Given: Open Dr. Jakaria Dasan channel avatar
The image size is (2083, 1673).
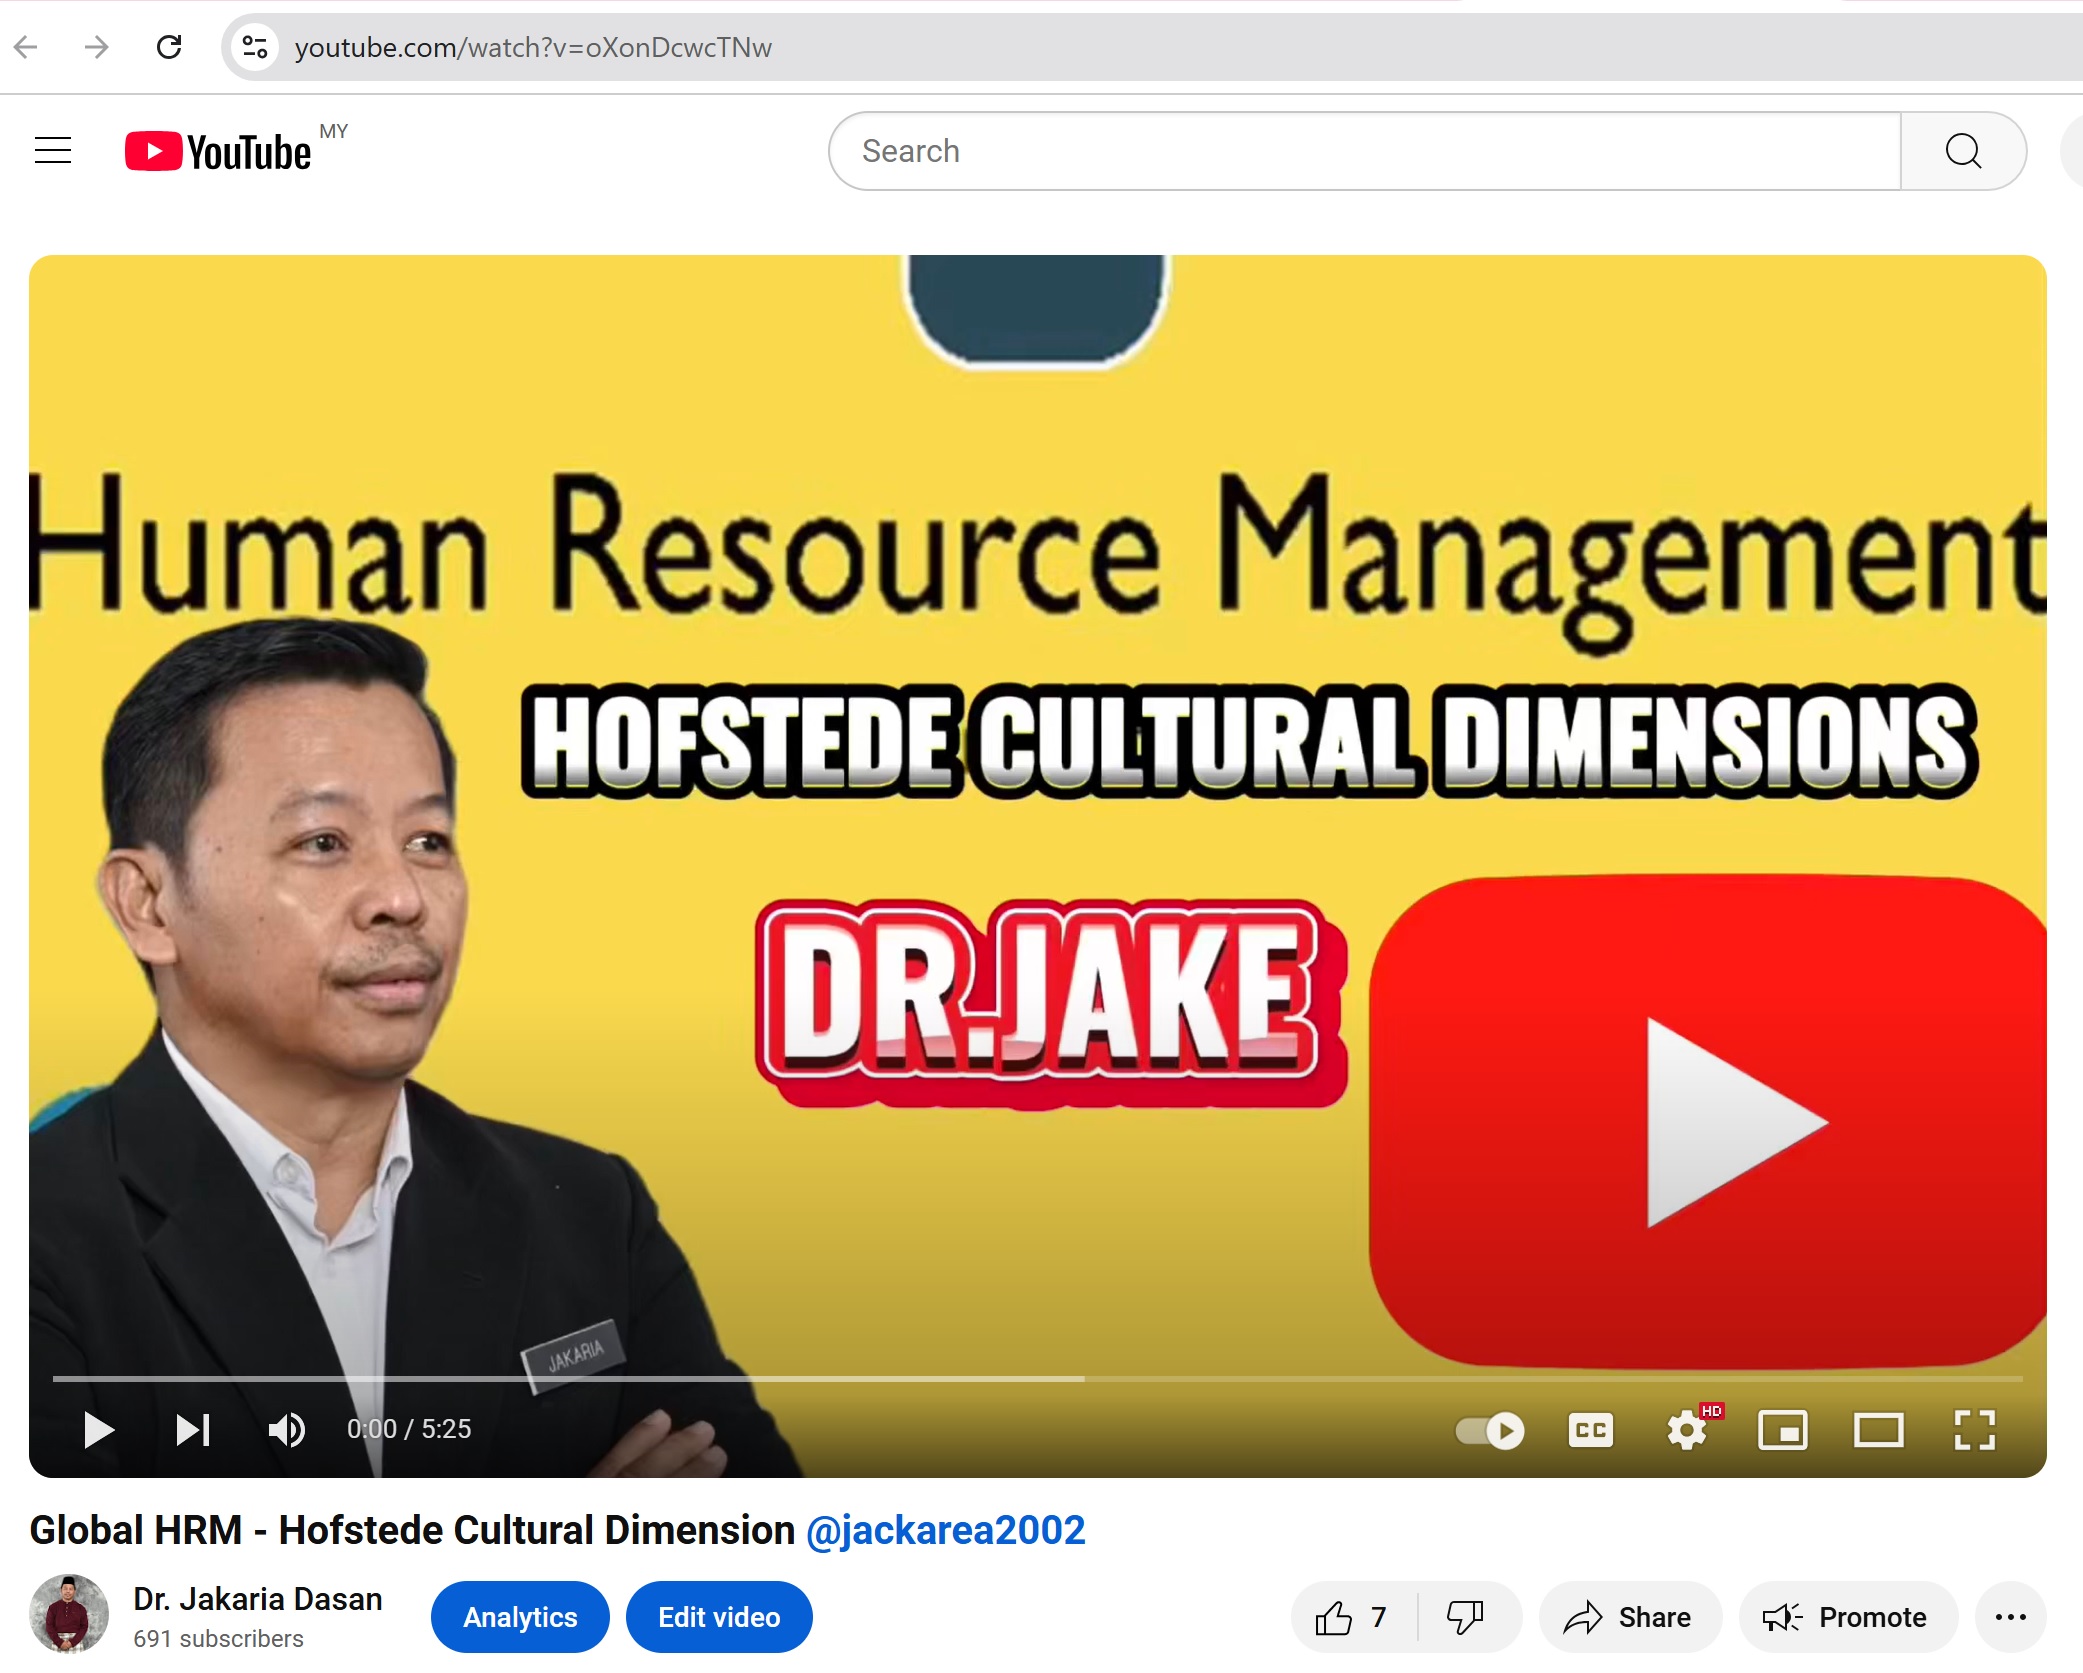Looking at the screenshot, I should point(69,1613).
